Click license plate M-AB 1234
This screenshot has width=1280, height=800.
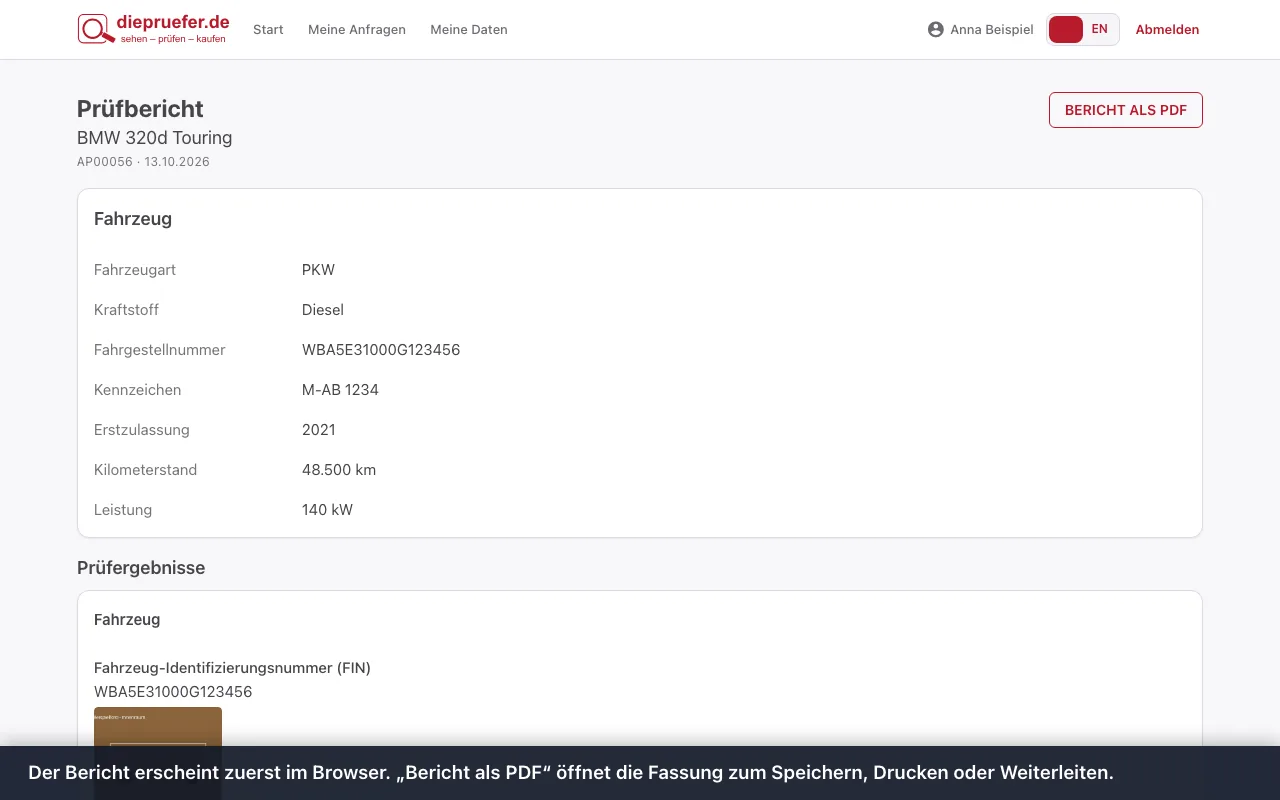pyautogui.click(x=340, y=390)
